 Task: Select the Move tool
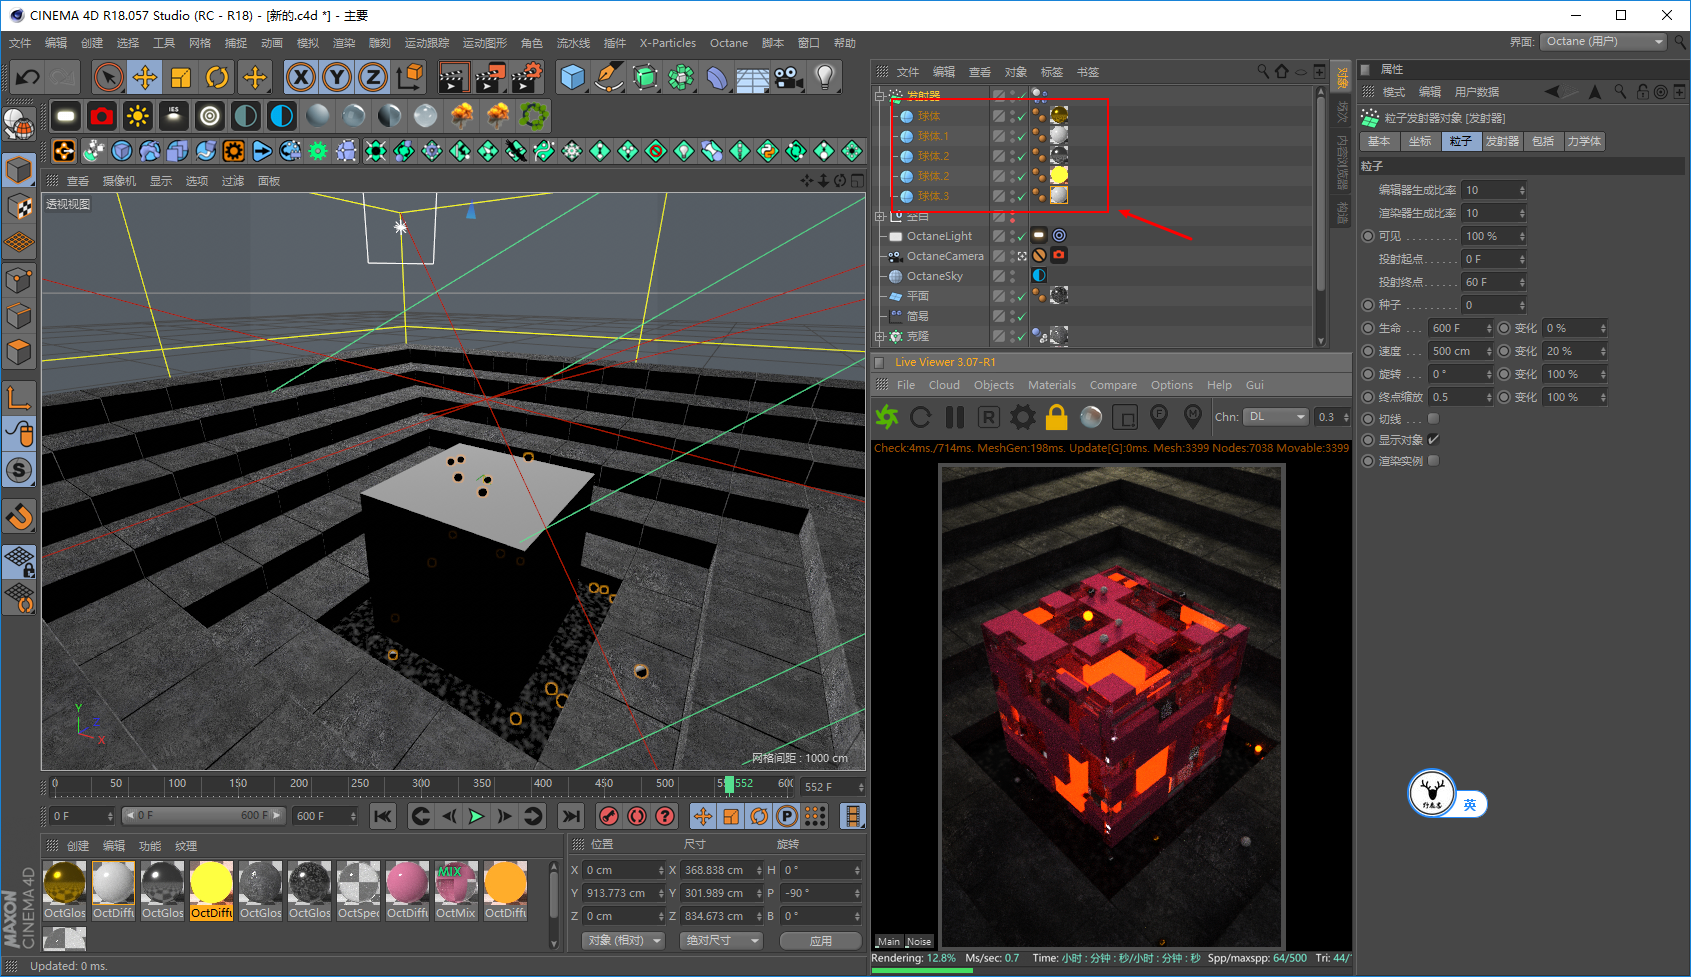tap(145, 77)
